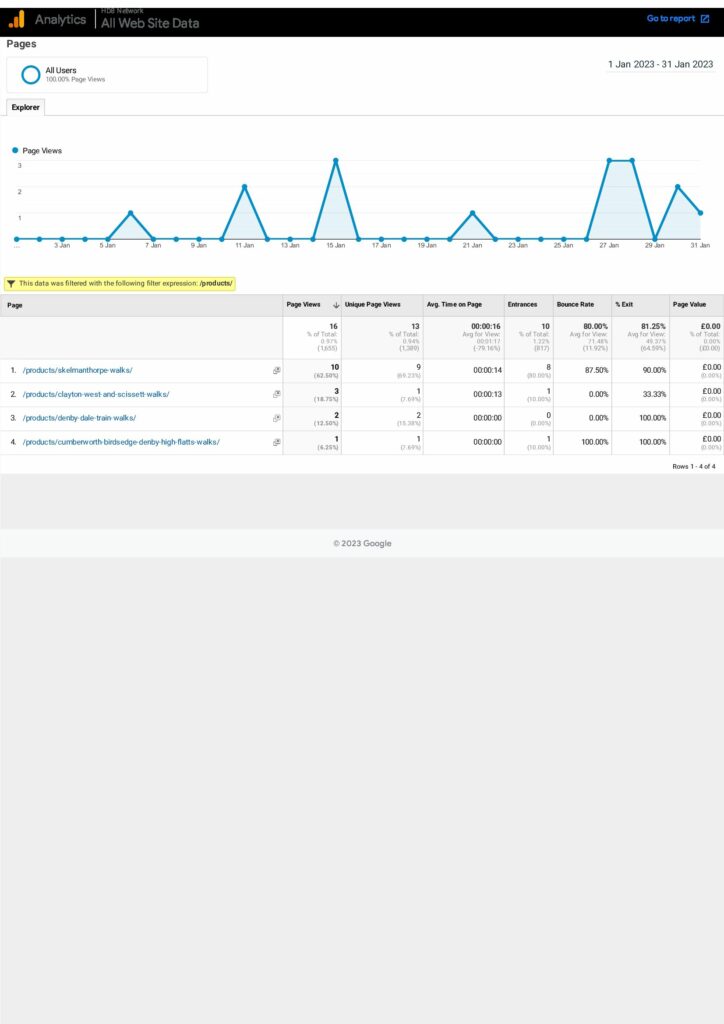Click the Go to report link
724x1024 pixels.
point(670,19)
